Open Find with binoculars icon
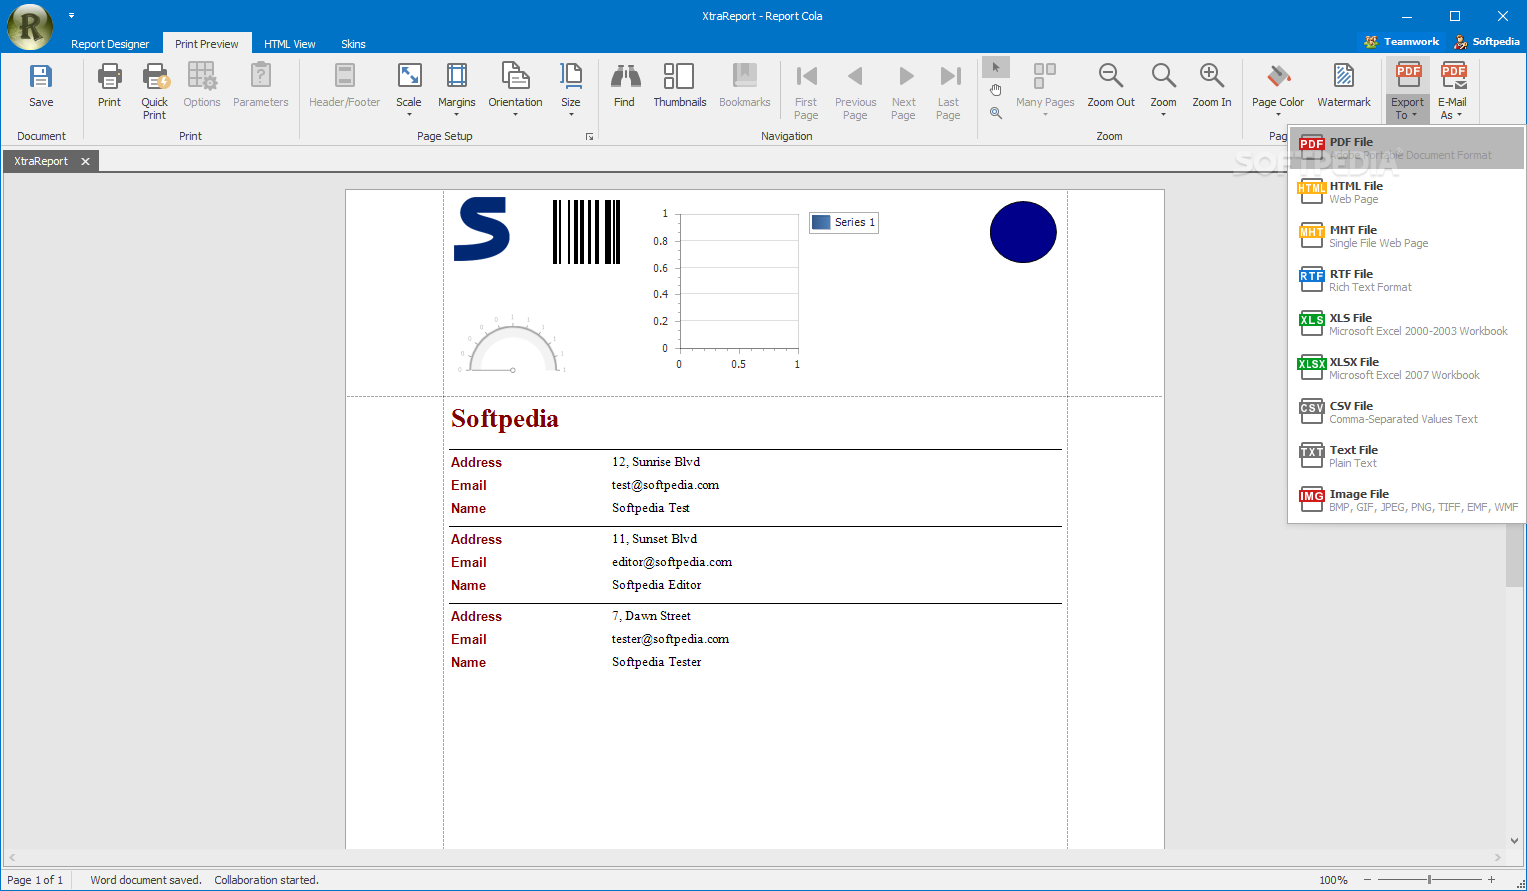Viewport: 1527px width, 891px height. pyautogui.click(x=625, y=87)
